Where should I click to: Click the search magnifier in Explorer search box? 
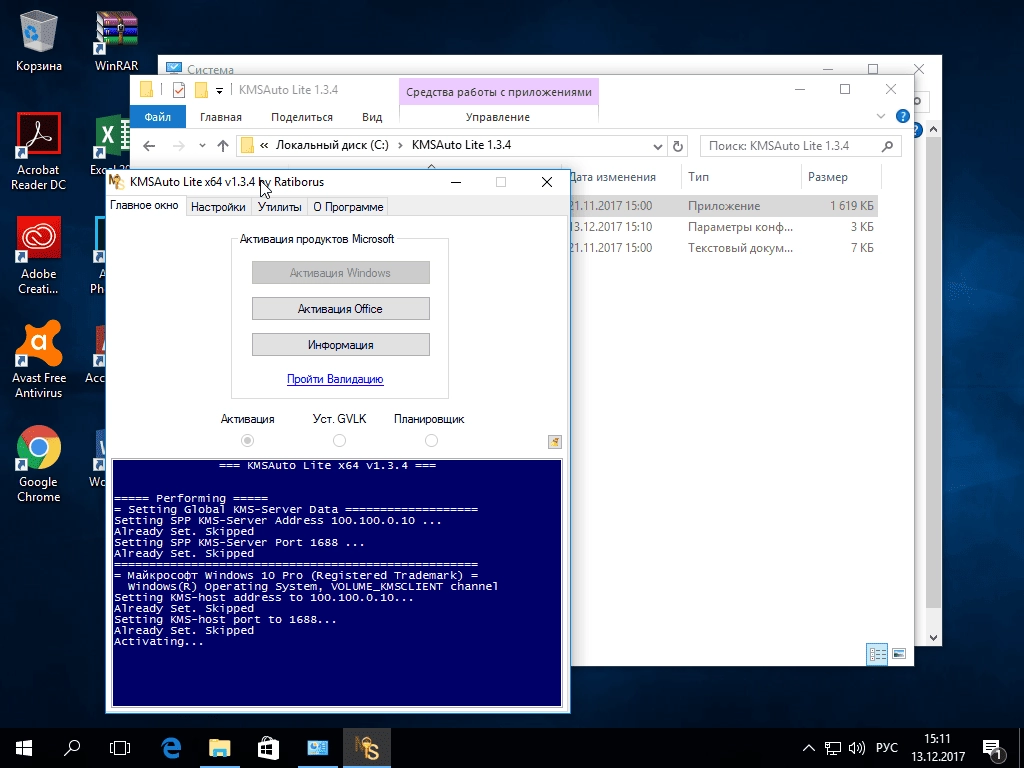point(887,146)
